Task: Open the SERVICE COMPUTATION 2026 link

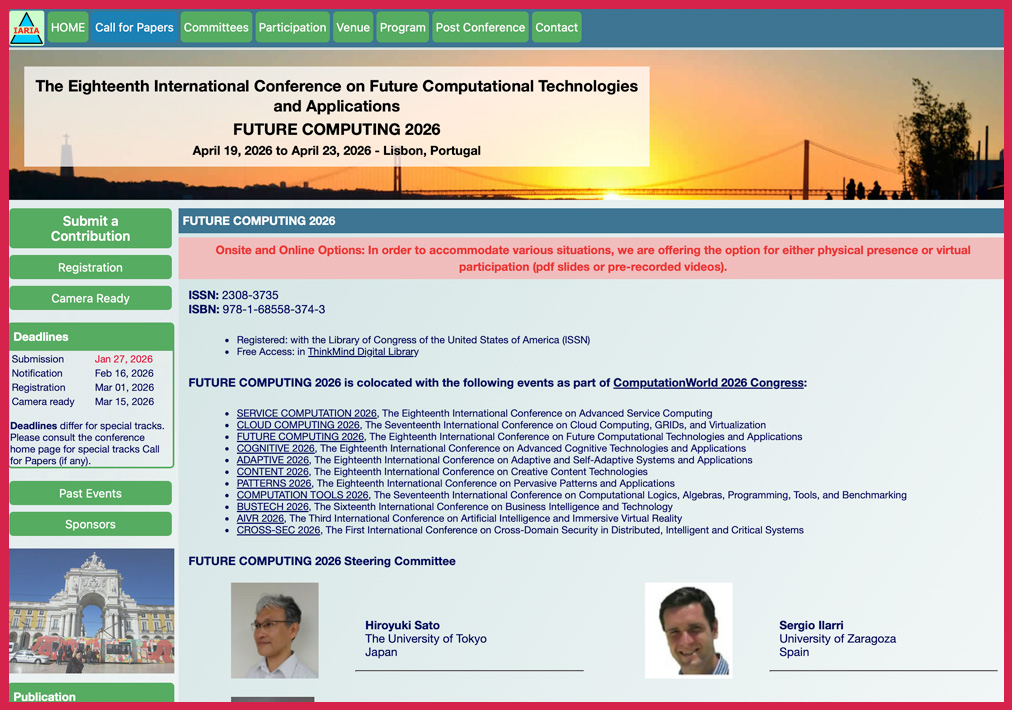Action: click(x=307, y=413)
